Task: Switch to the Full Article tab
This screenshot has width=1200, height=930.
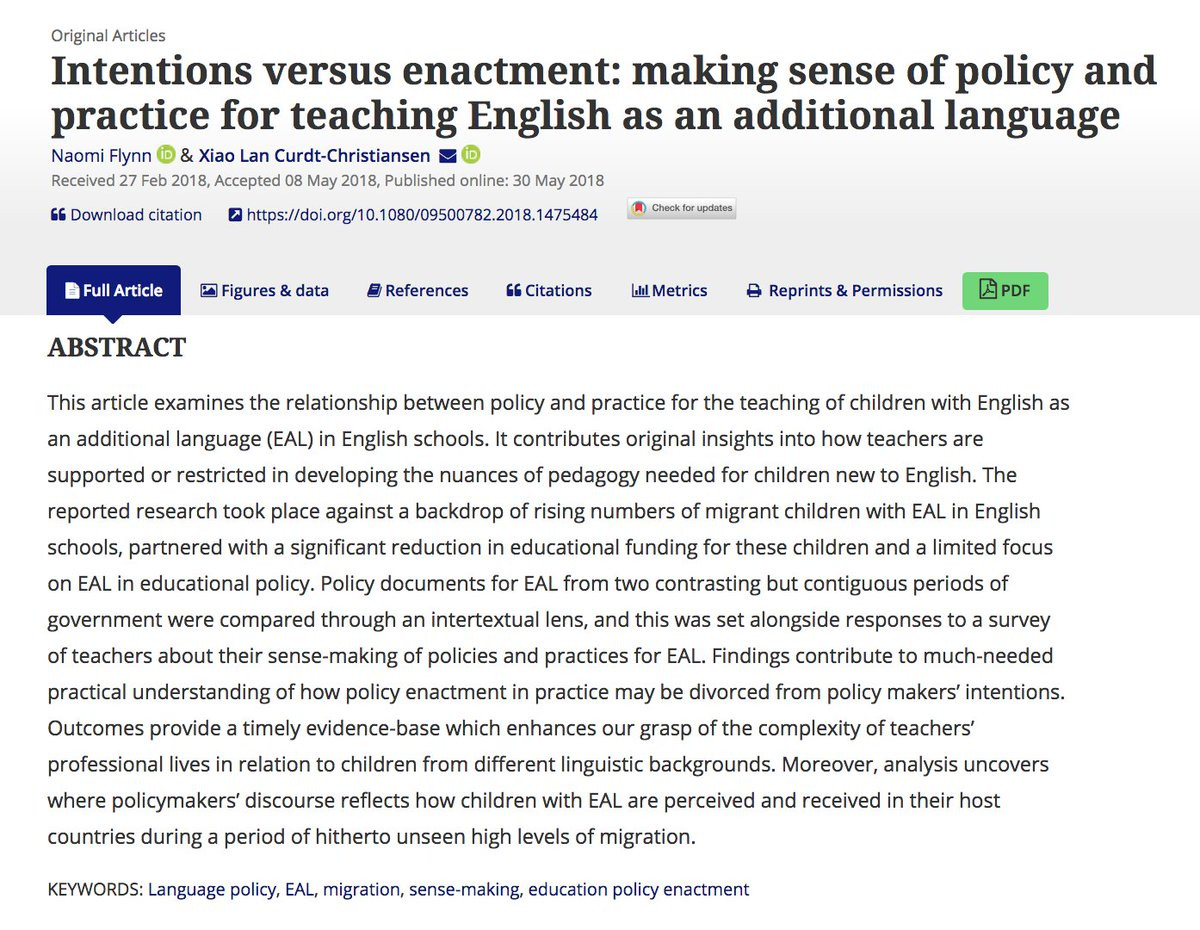Action: (x=113, y=290)
